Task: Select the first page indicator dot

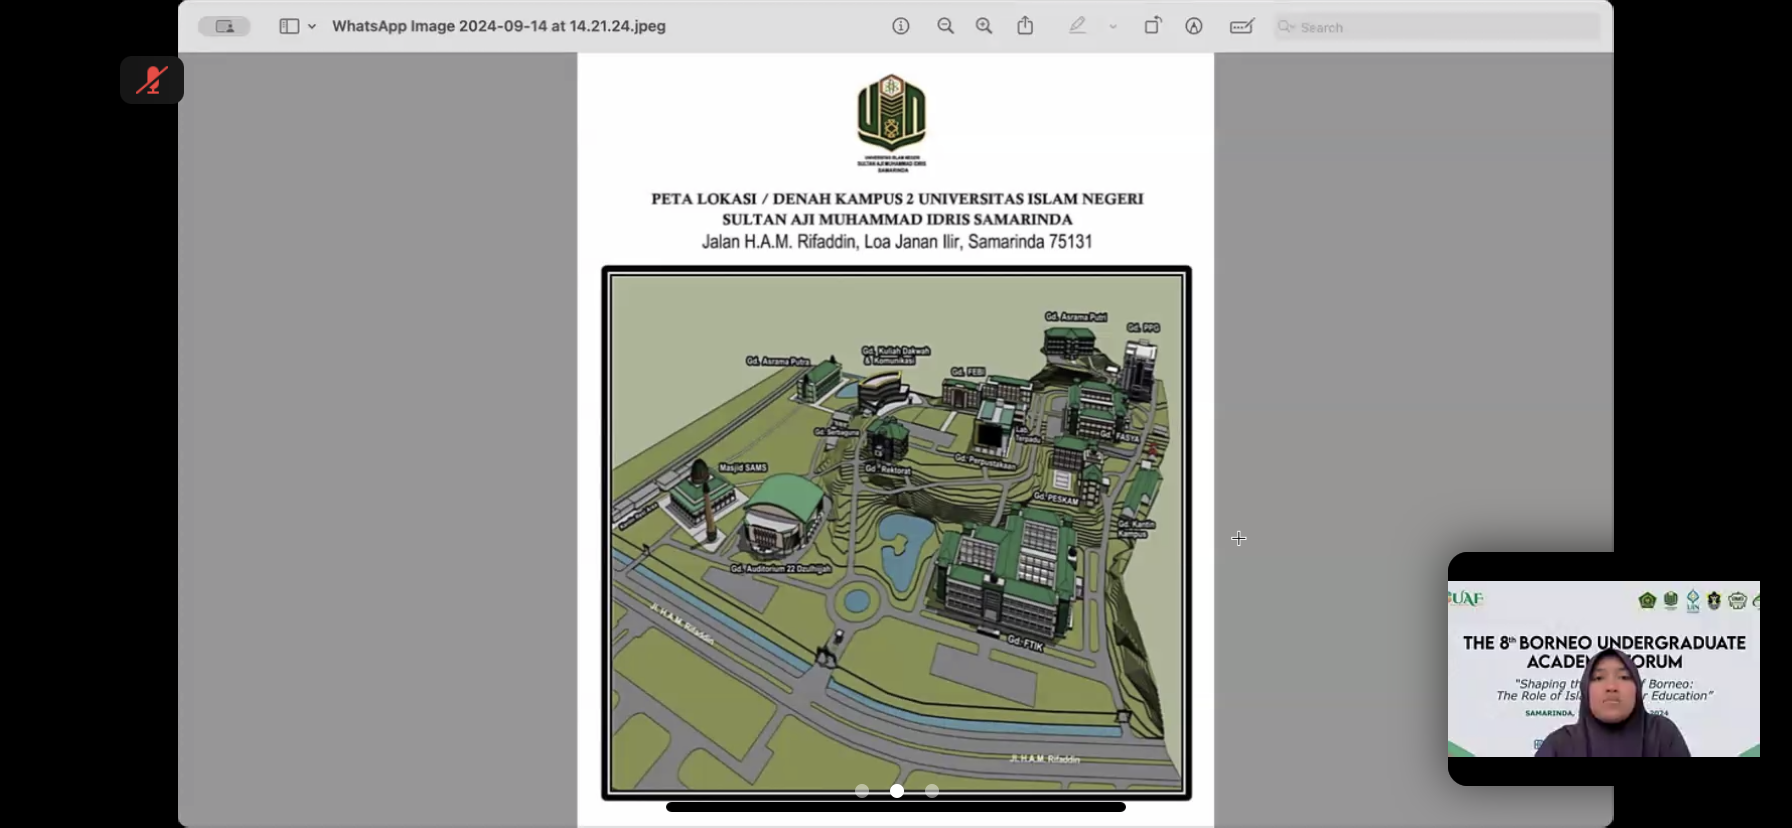Action: click(862, 791)
